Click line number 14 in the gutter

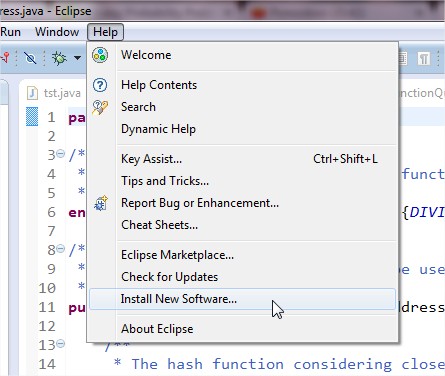pos(47,364)
